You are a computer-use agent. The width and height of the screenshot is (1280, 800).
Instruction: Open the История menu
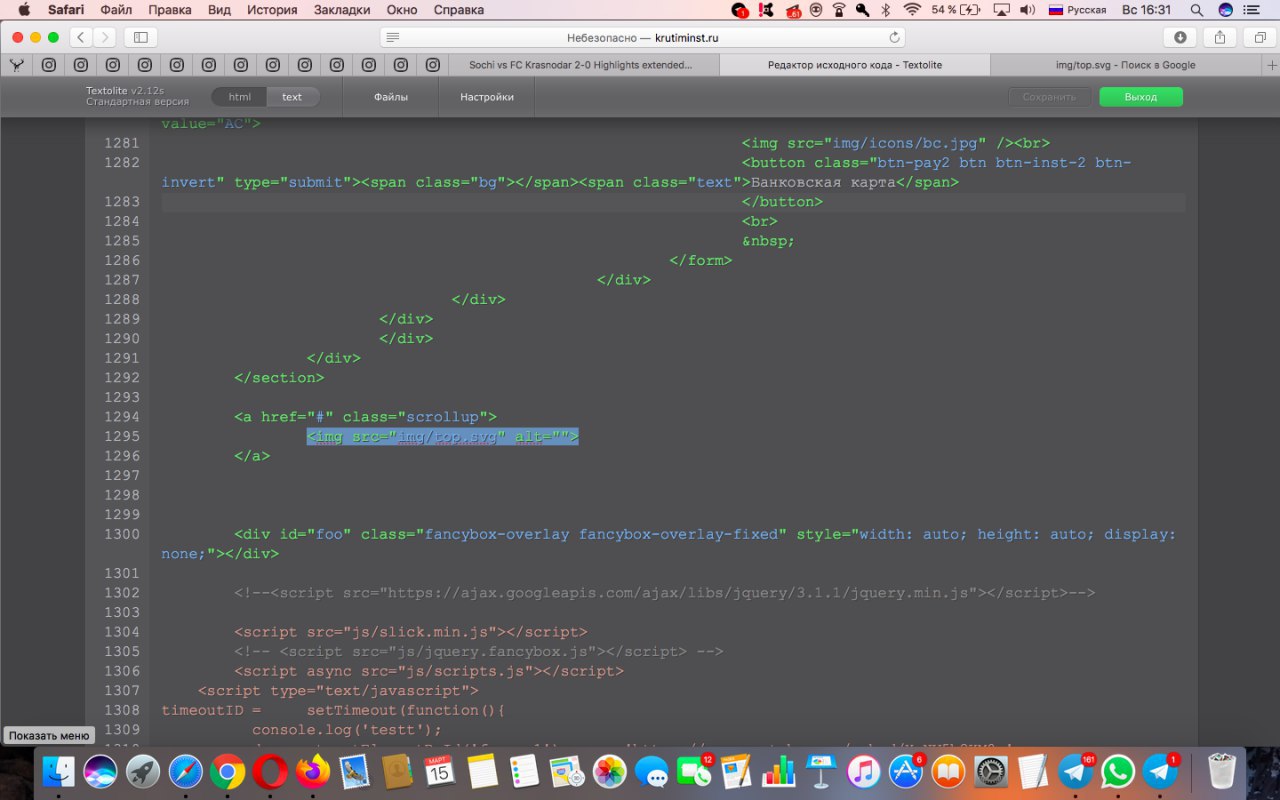pyautogui.click(x=271, y=10)
